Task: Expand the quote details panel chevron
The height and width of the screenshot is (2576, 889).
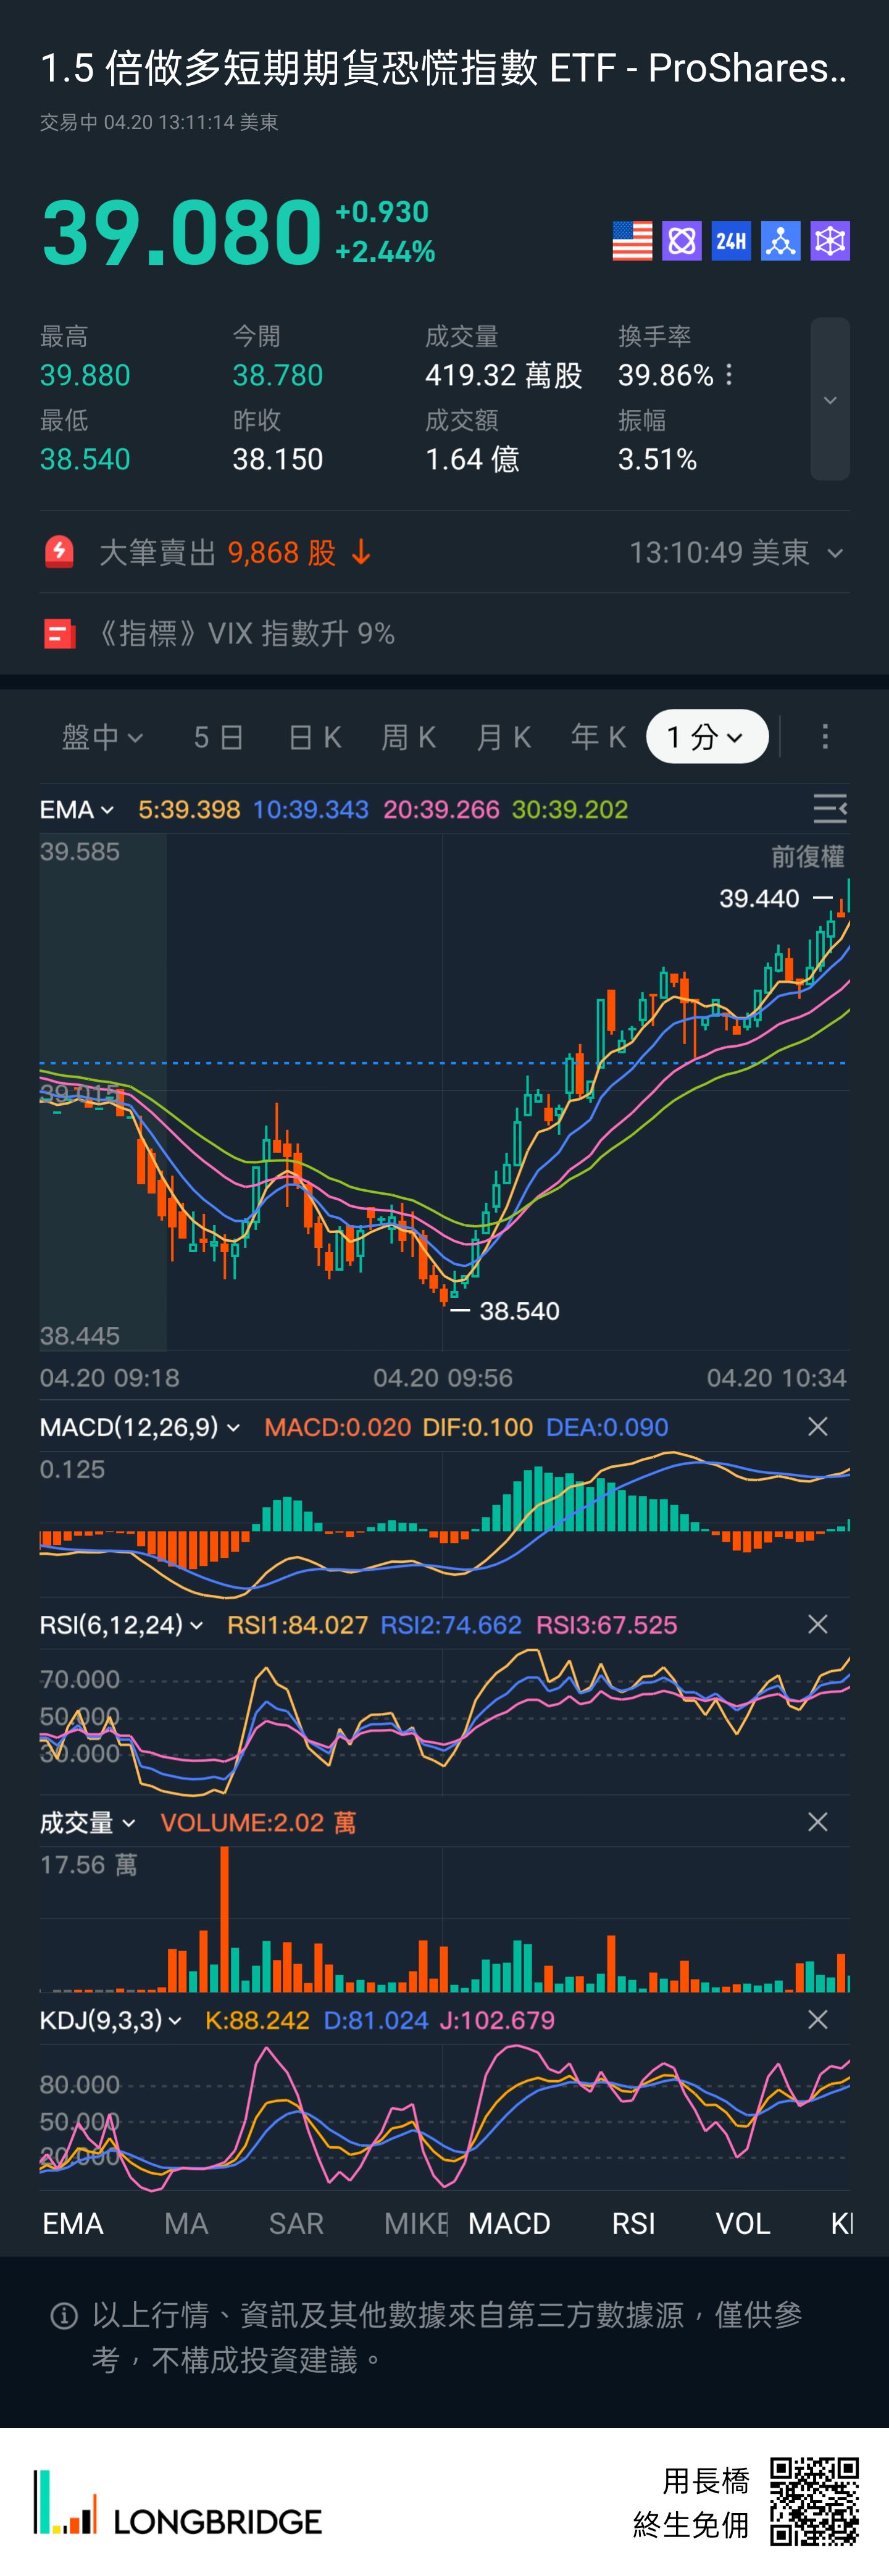Action: pyautogui.click(x=830, y=400)
